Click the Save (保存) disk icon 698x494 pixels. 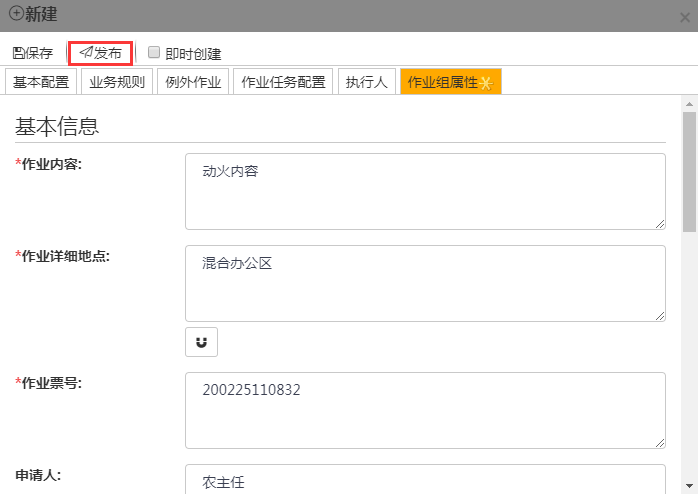(19, 53)
